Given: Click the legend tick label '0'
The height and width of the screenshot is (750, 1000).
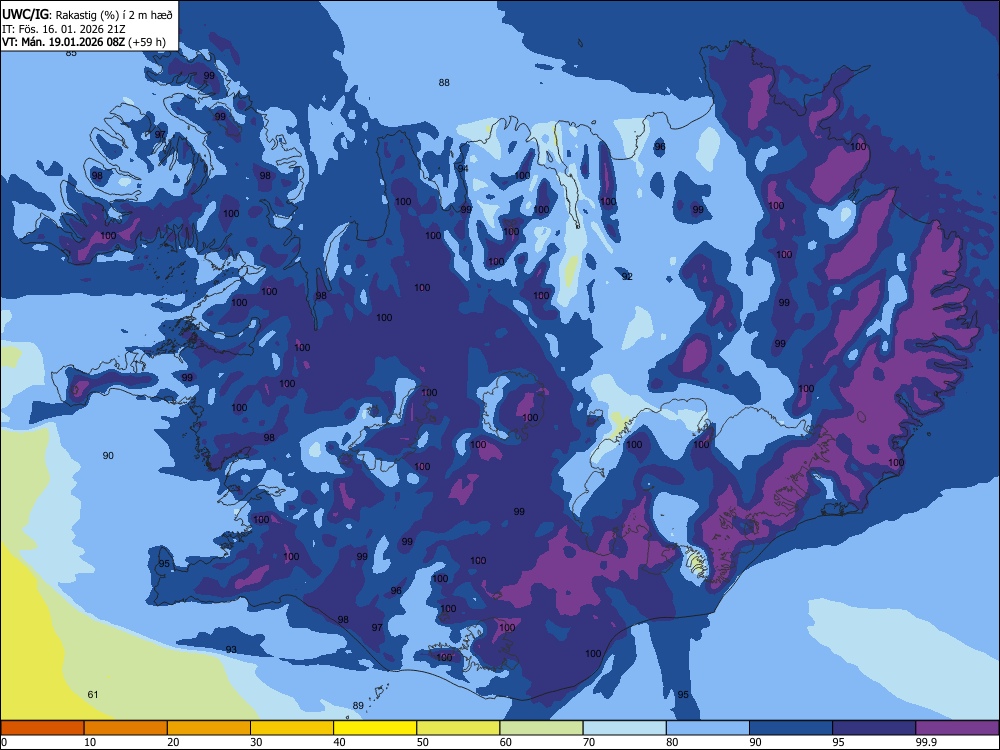Looking at the screenshot, I should (4, 742).
